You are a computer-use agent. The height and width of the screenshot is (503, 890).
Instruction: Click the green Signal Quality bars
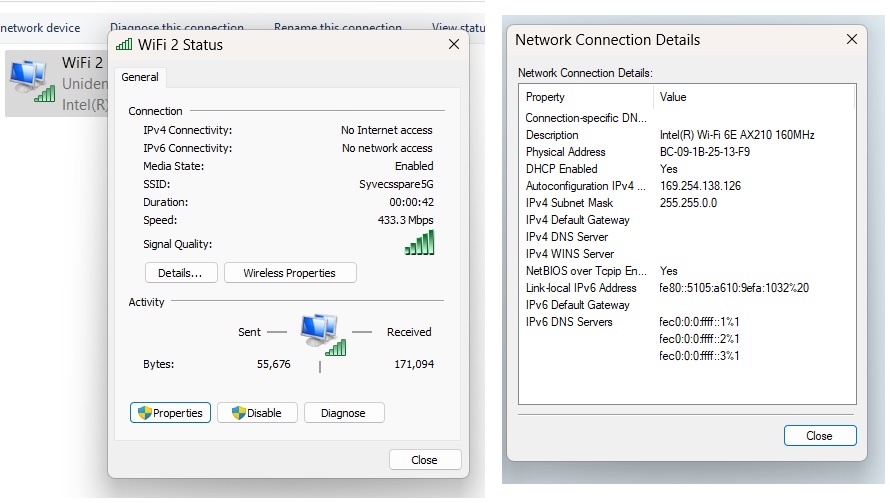pyautogui.click(x=420, y=242)
